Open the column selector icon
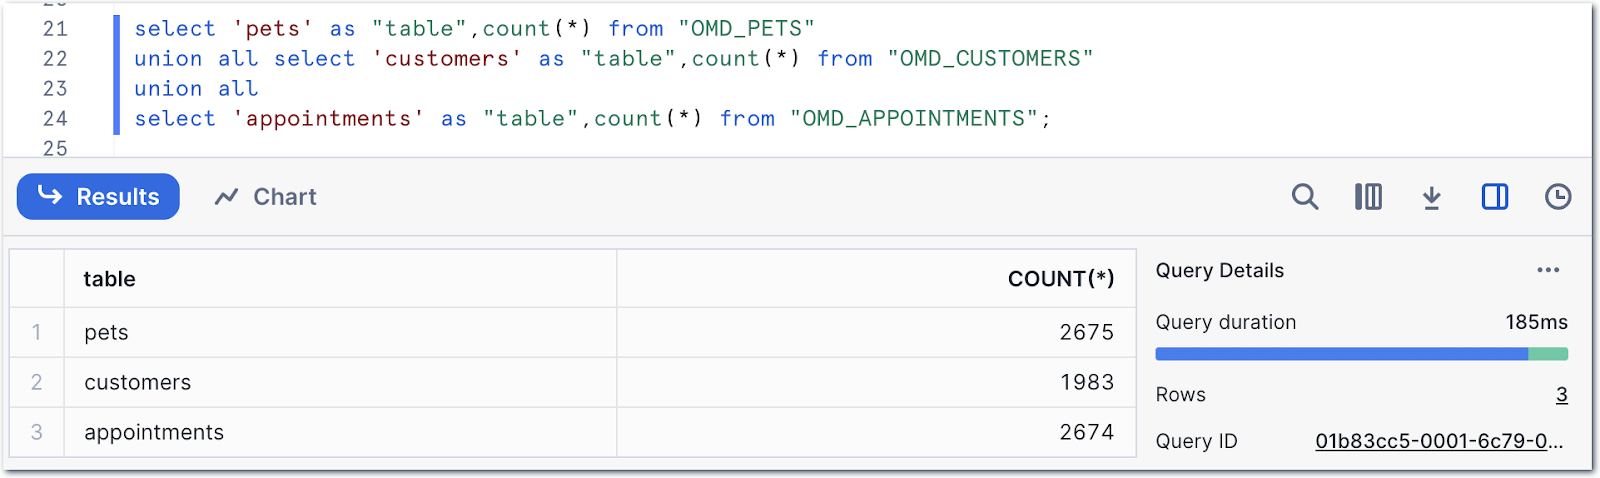The width and height of the screenshot is (1600, 478). coord(1368,197)
